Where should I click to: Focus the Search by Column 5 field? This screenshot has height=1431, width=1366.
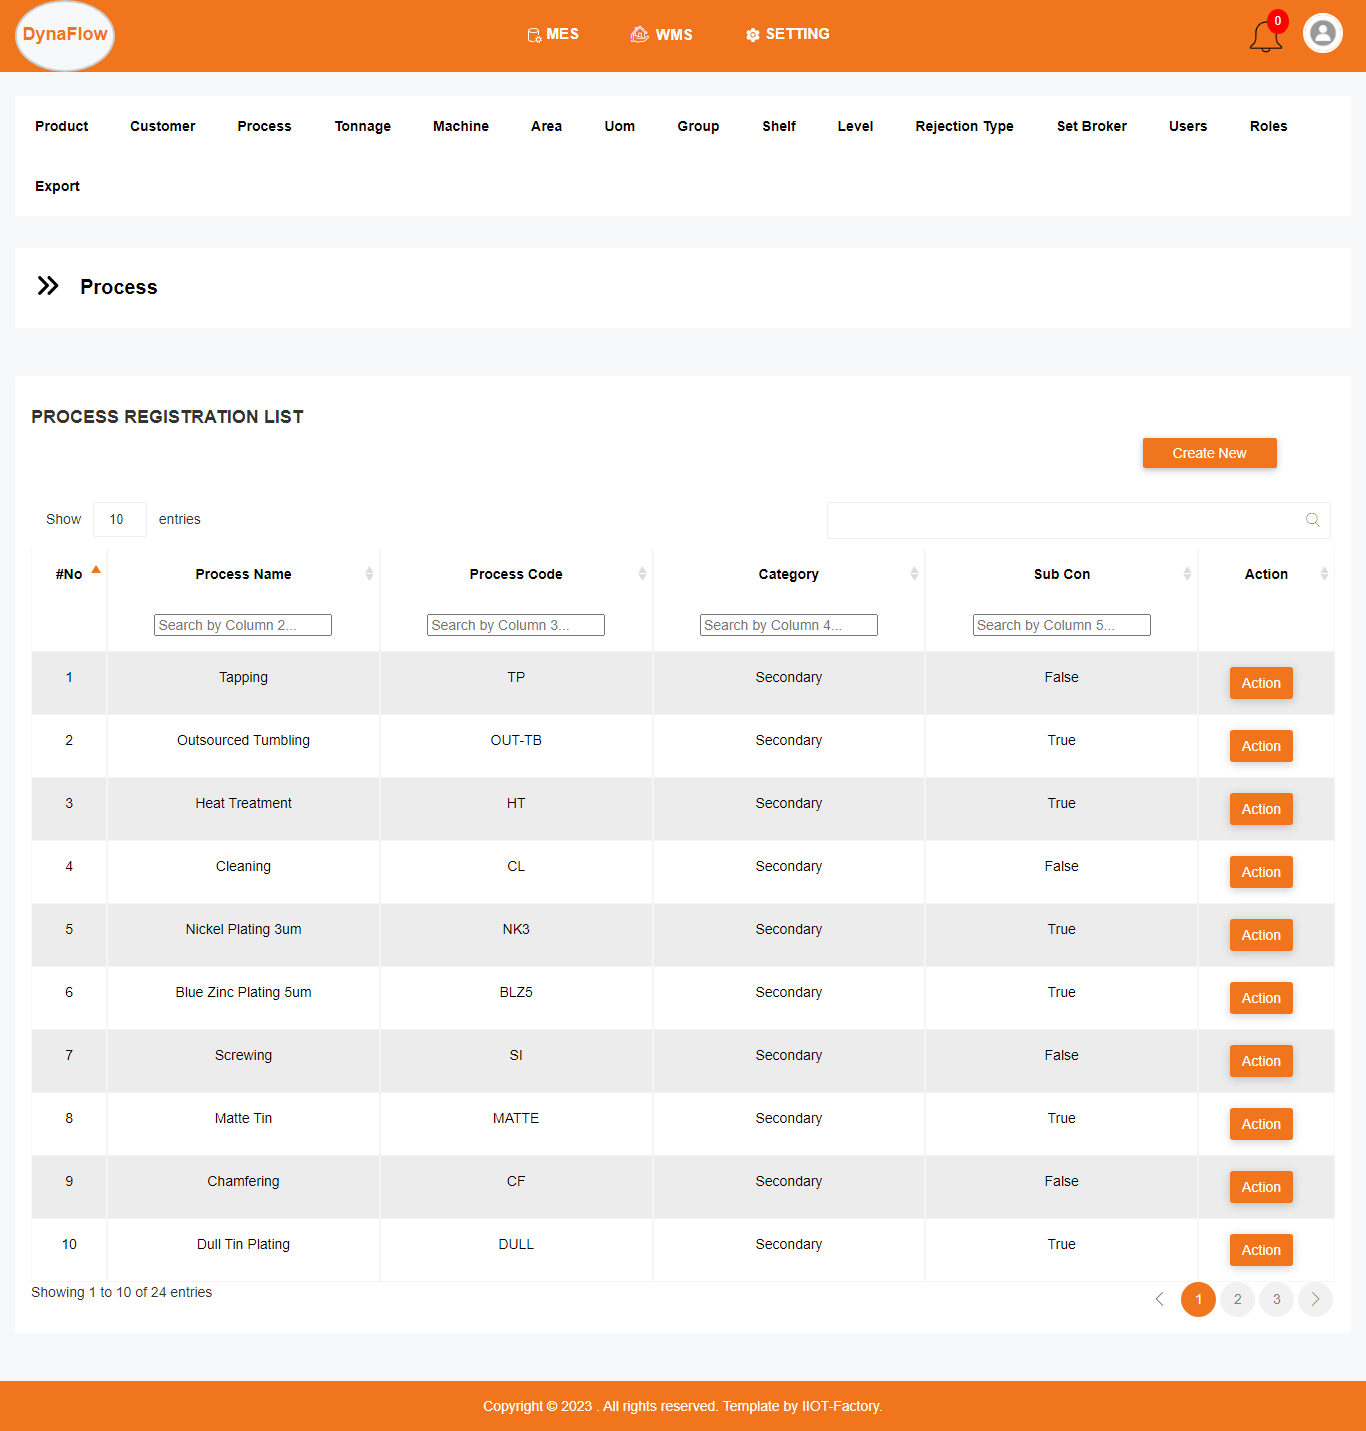point(1062,625)
